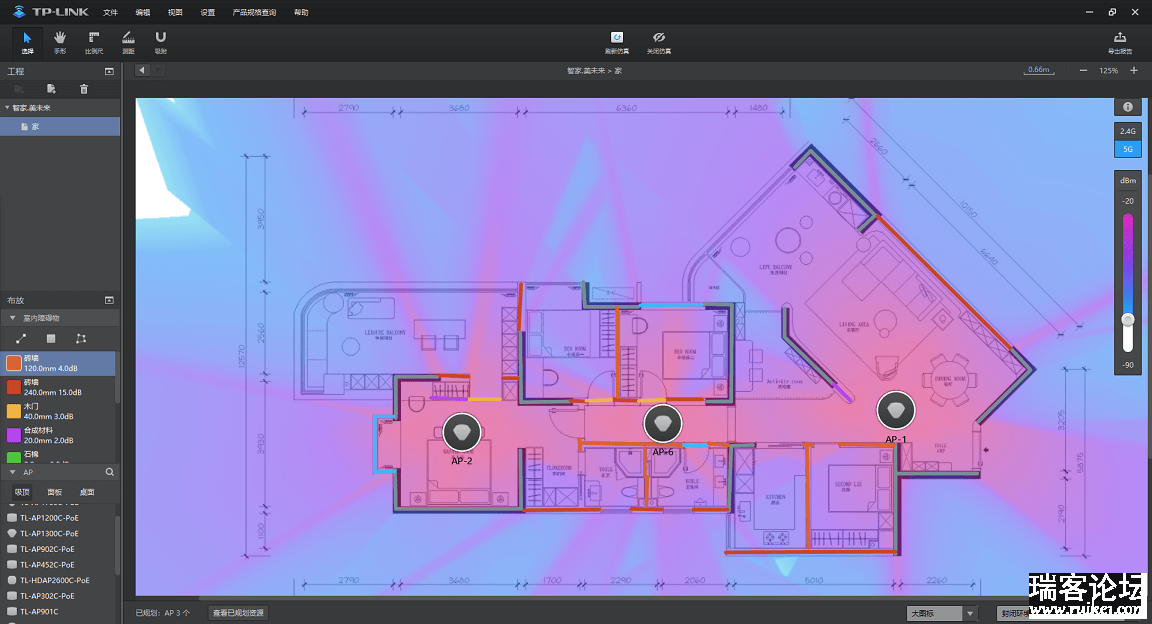1152x624 pixels.
Task: Select the line wall drawing tool
Action: (x=21, y=339)
